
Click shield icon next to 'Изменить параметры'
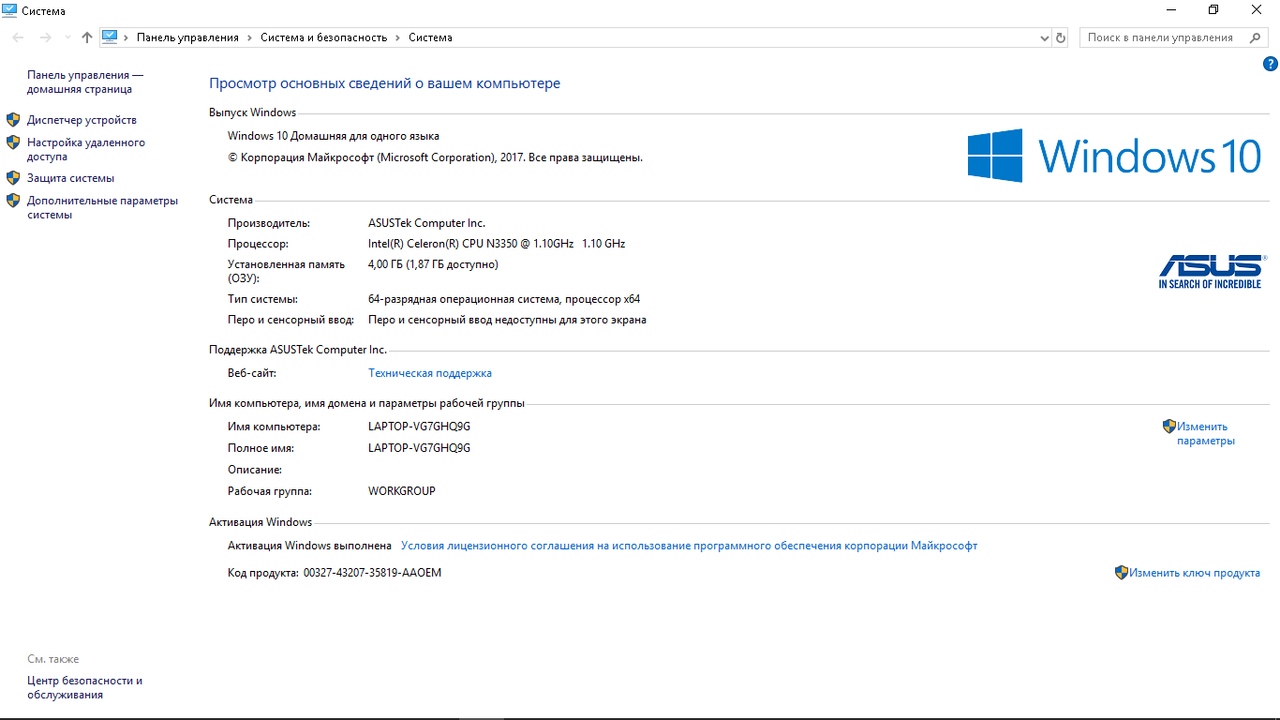click(x=1169, y=426)
